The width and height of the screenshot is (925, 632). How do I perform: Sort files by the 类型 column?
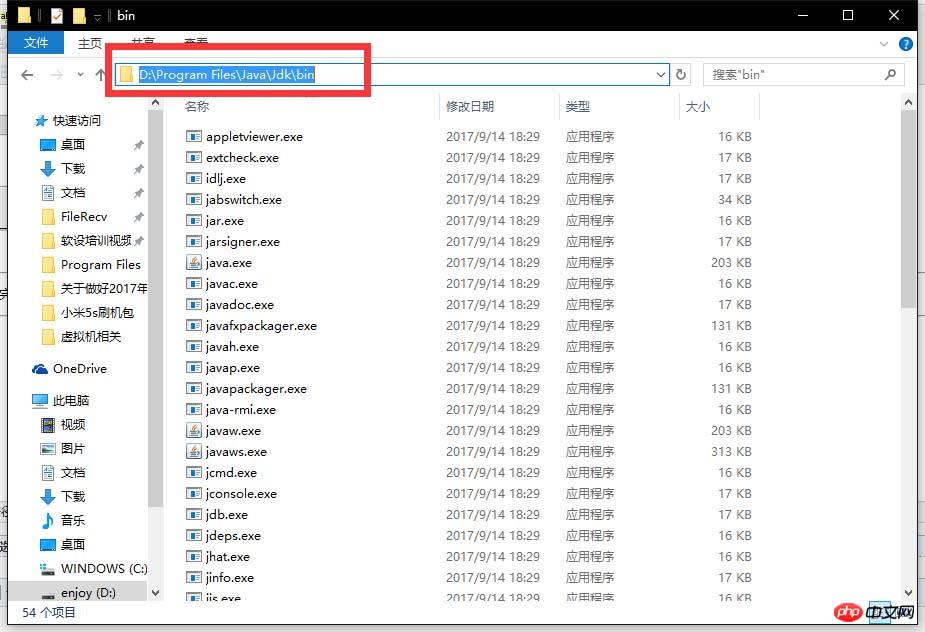click(578, 107)
